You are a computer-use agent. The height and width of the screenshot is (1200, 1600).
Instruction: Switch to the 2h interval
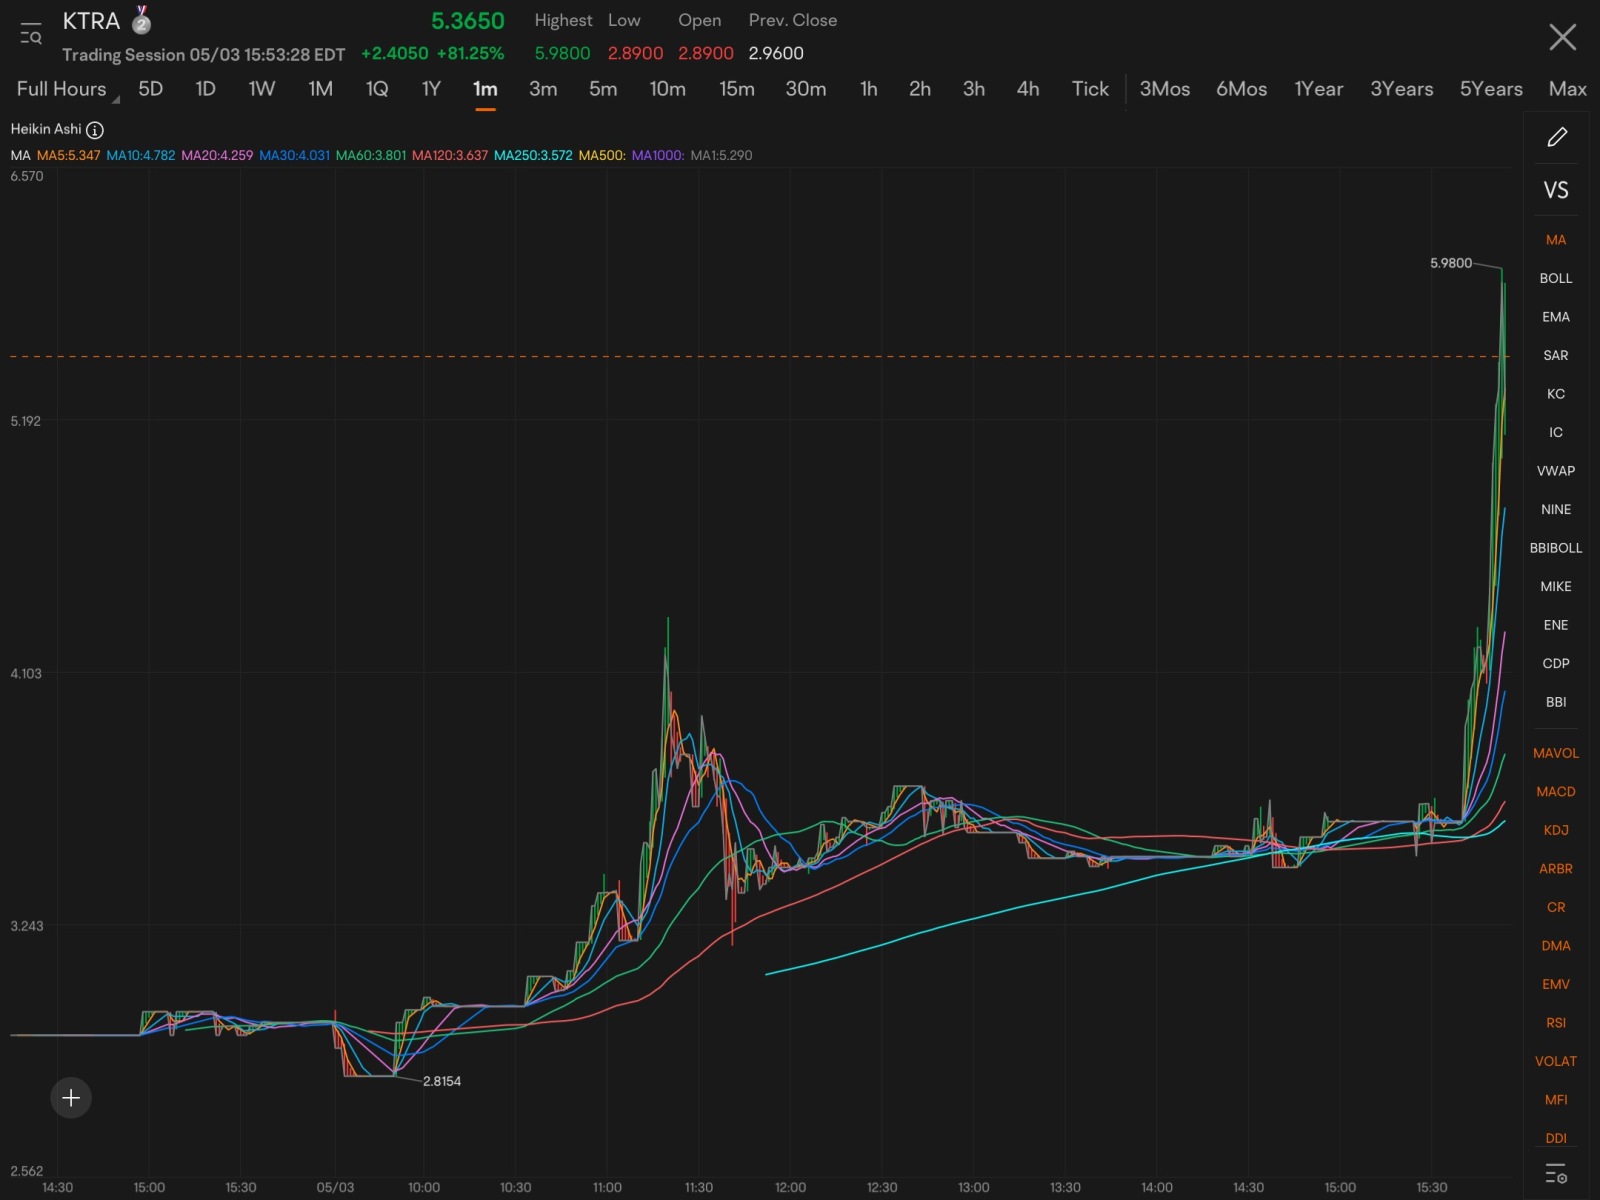tap(920, 89)
